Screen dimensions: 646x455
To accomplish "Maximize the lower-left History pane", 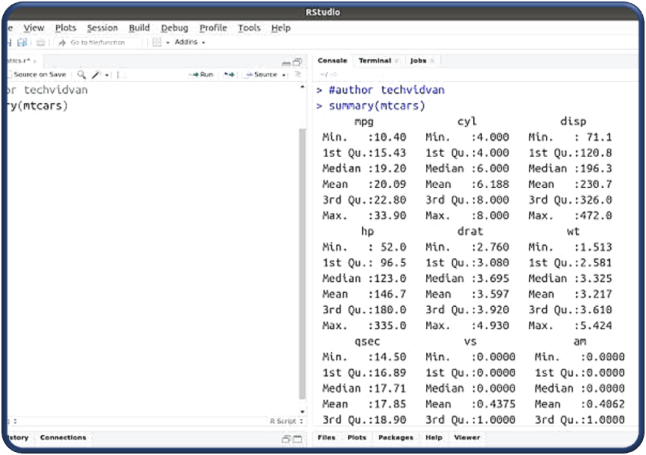I will click(x=297, y=439).
